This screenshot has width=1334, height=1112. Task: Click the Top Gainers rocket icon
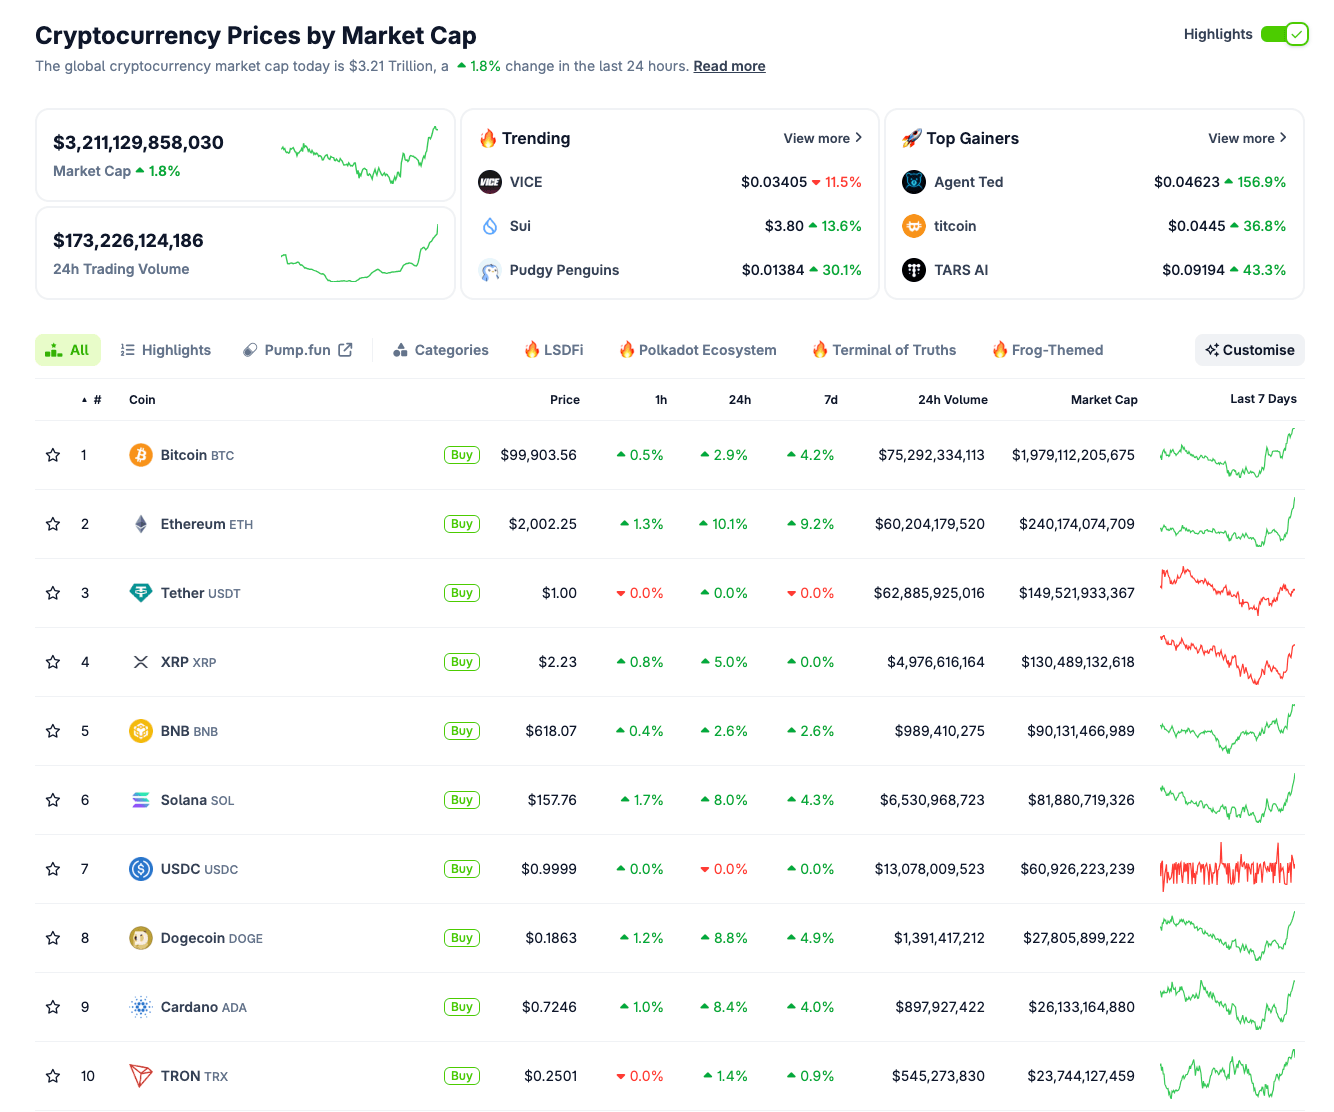coord(913,138)
